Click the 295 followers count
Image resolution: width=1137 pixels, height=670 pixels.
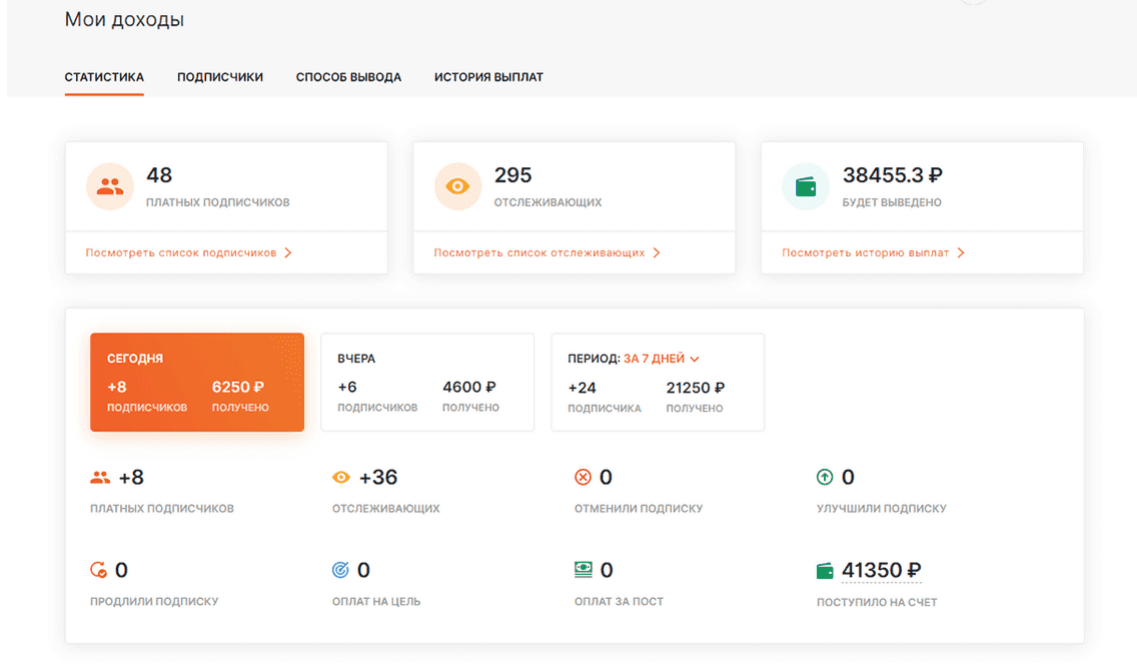pos(513,175)
